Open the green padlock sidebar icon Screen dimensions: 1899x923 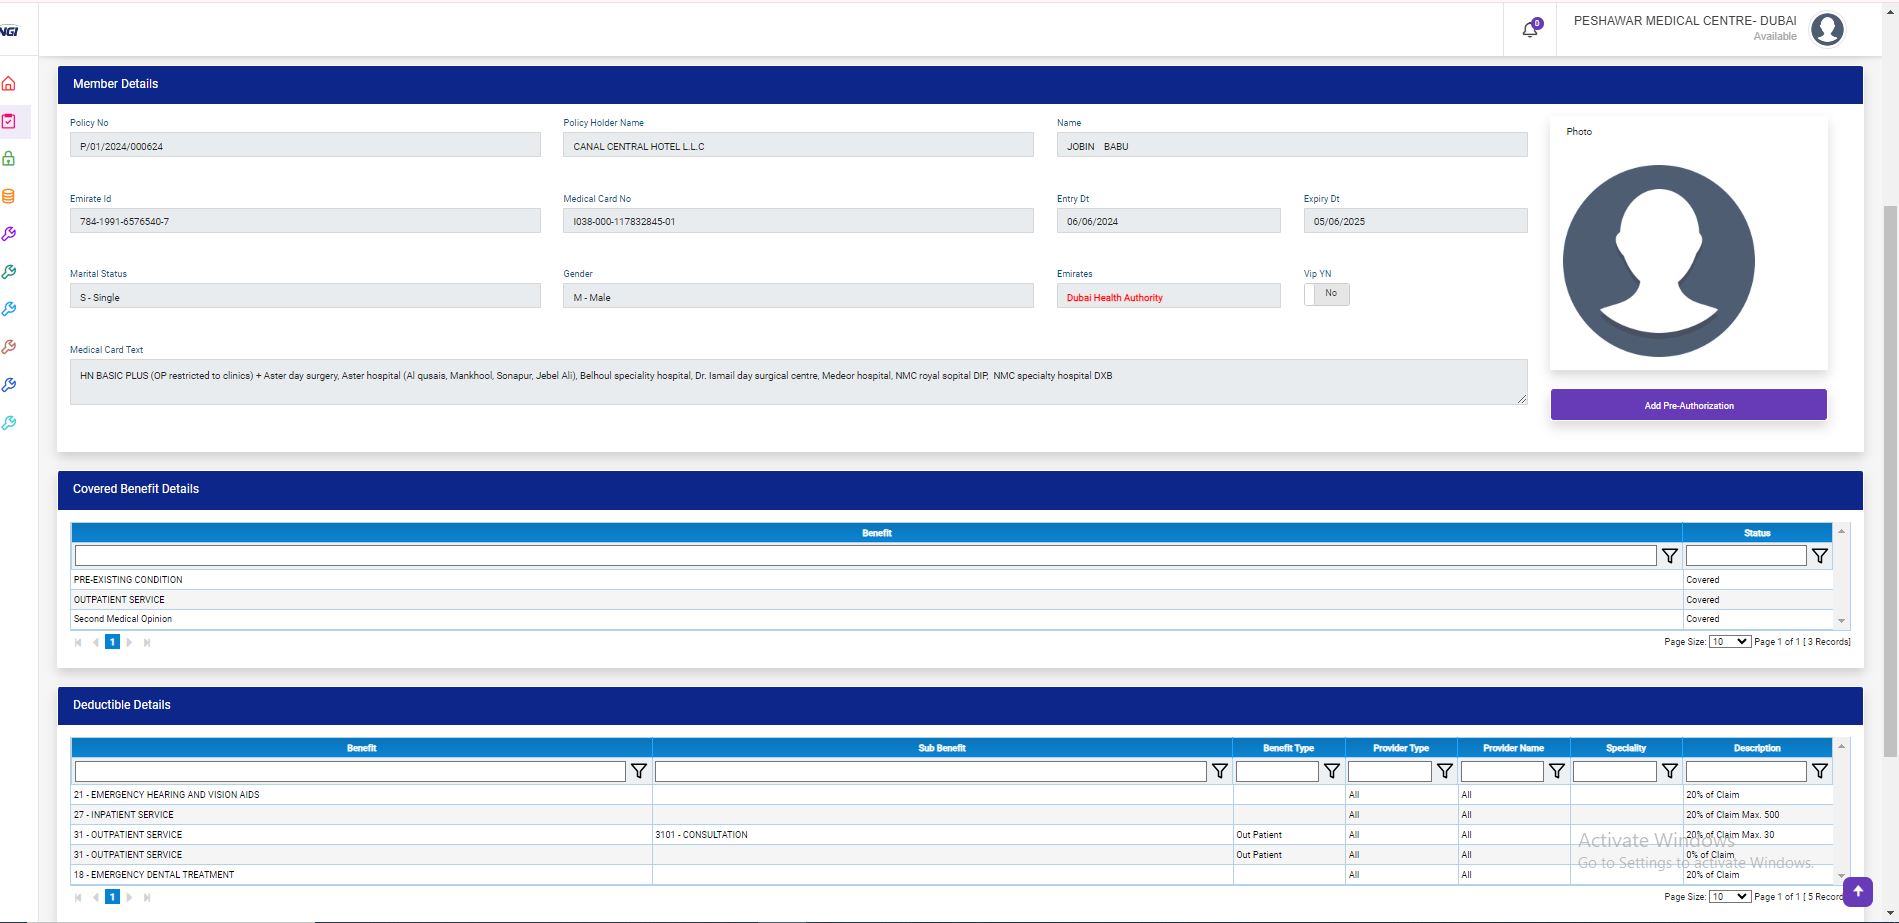click(x=9, y=159)
